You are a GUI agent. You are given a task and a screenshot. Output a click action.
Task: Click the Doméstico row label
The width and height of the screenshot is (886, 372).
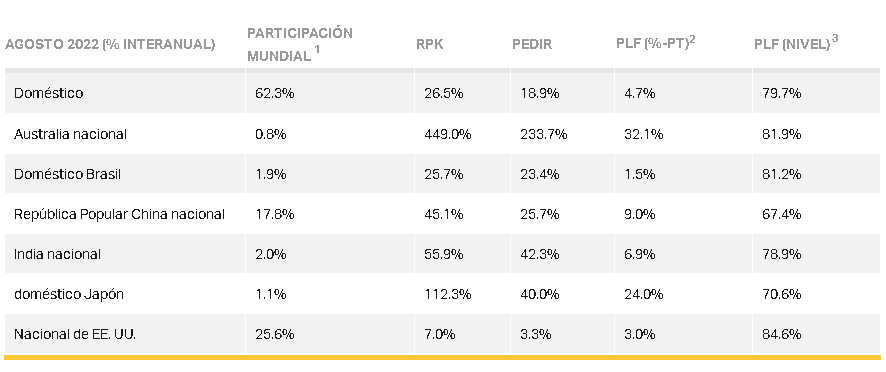[x=49, y=93]
